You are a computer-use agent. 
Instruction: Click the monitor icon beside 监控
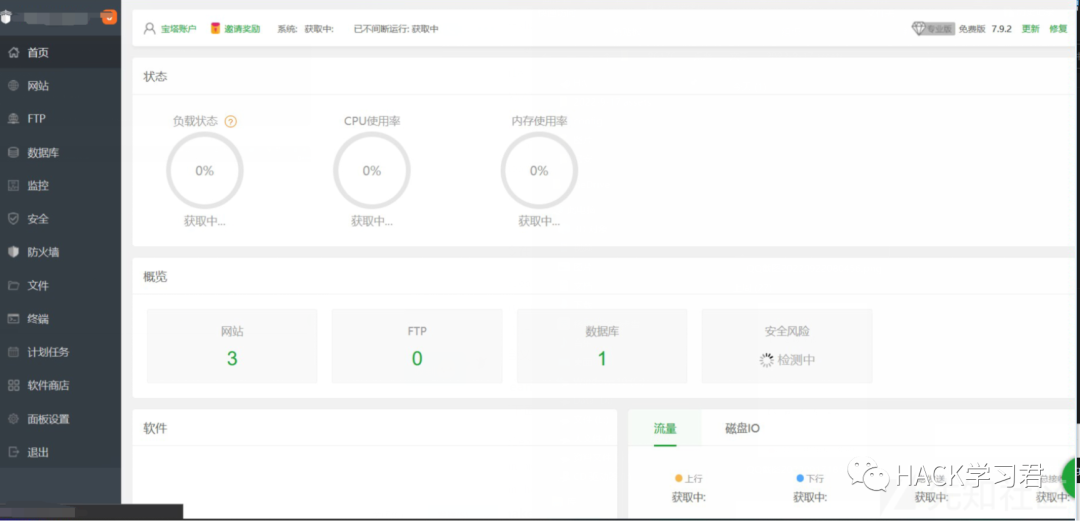point(13,185)
